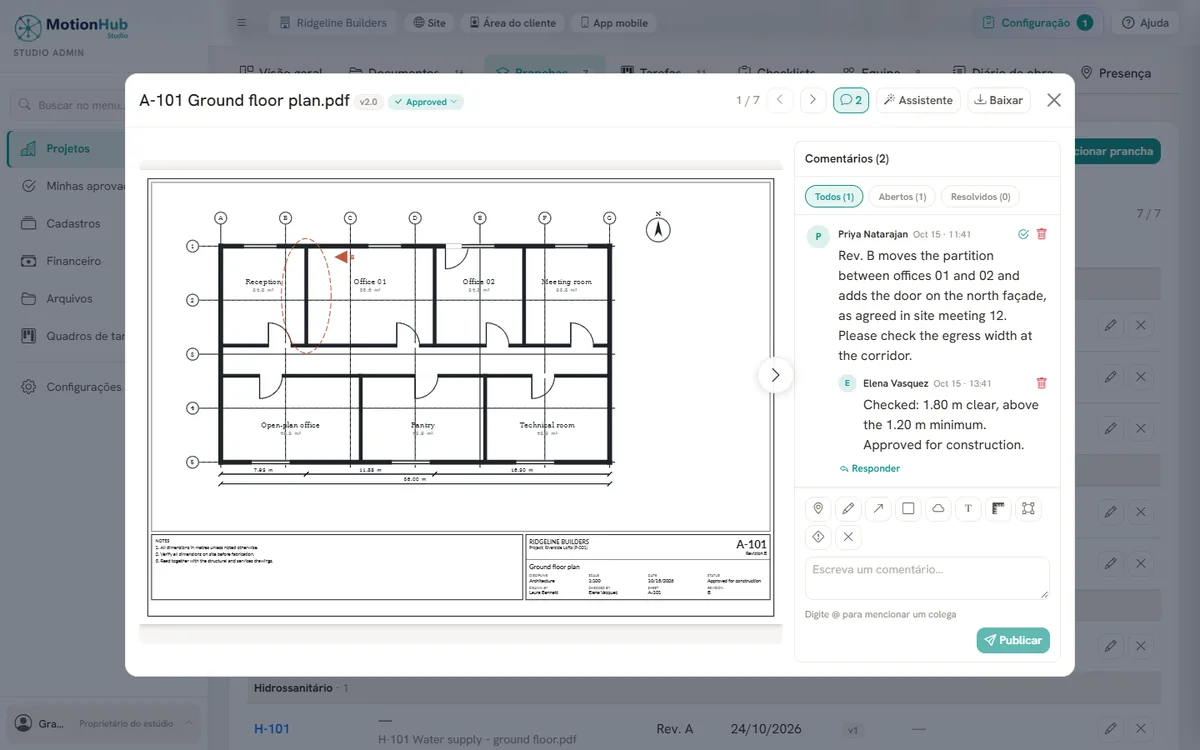Open Arquivos in the sidebar
The width and height of the screenshot is (1200, 750).
point(69,299)
